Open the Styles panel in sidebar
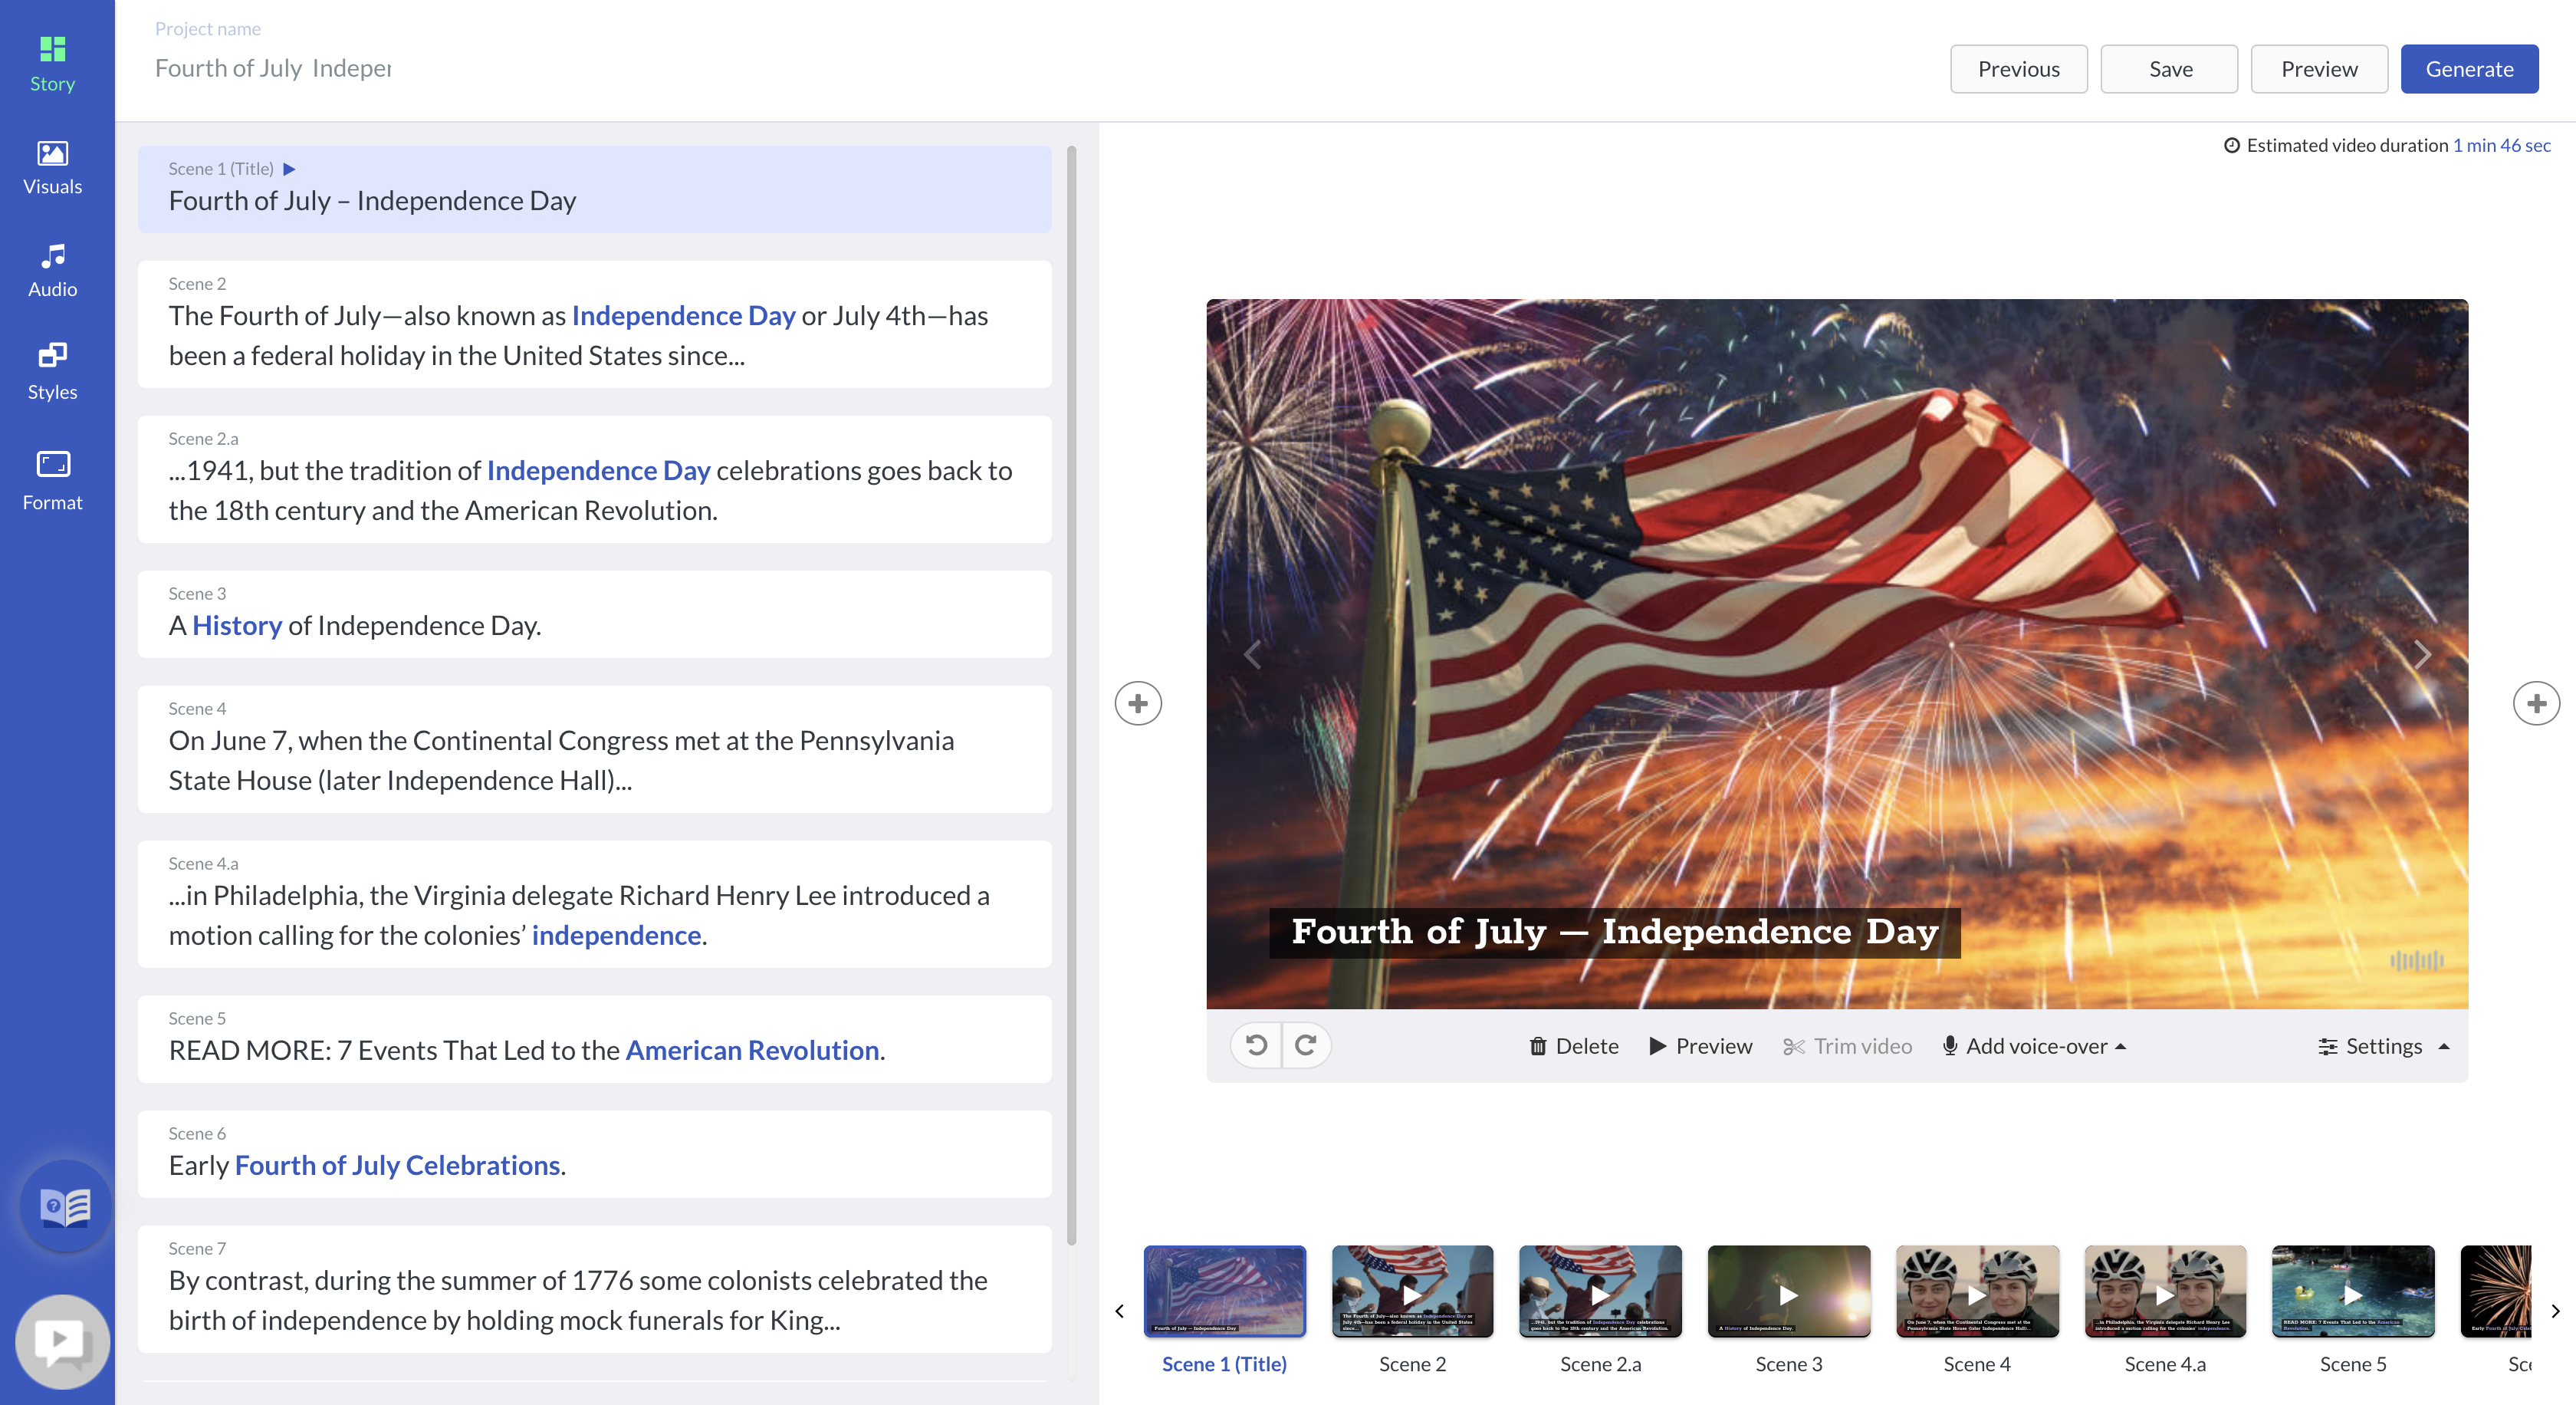 tap(52, 372)
